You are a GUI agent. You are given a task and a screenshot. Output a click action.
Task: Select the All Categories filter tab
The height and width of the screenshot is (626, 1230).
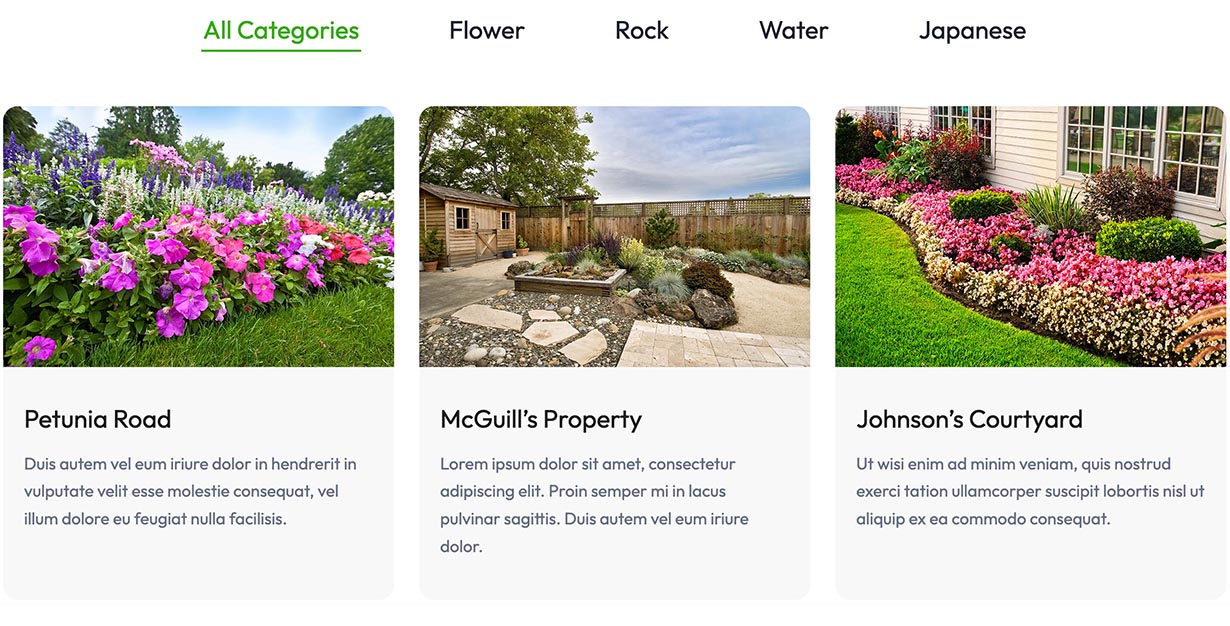281,31
